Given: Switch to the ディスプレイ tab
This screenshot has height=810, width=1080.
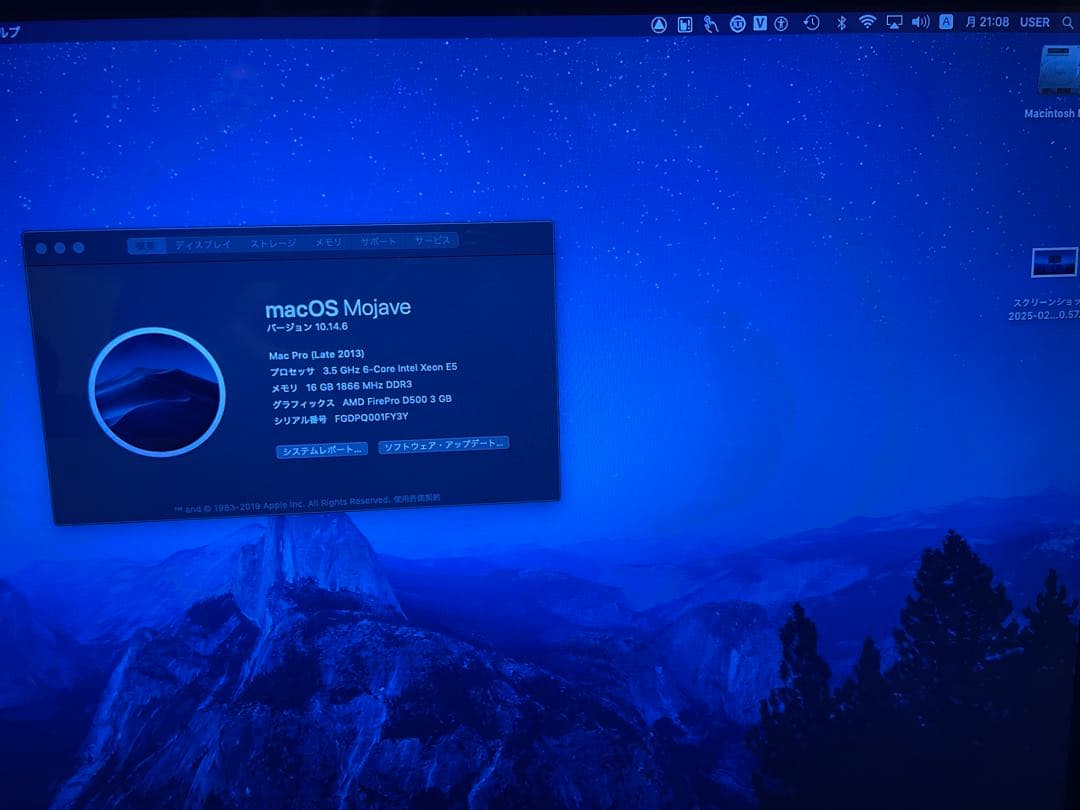Looking at the screenshot, I should pyautogui.click(x=203, y=242).
